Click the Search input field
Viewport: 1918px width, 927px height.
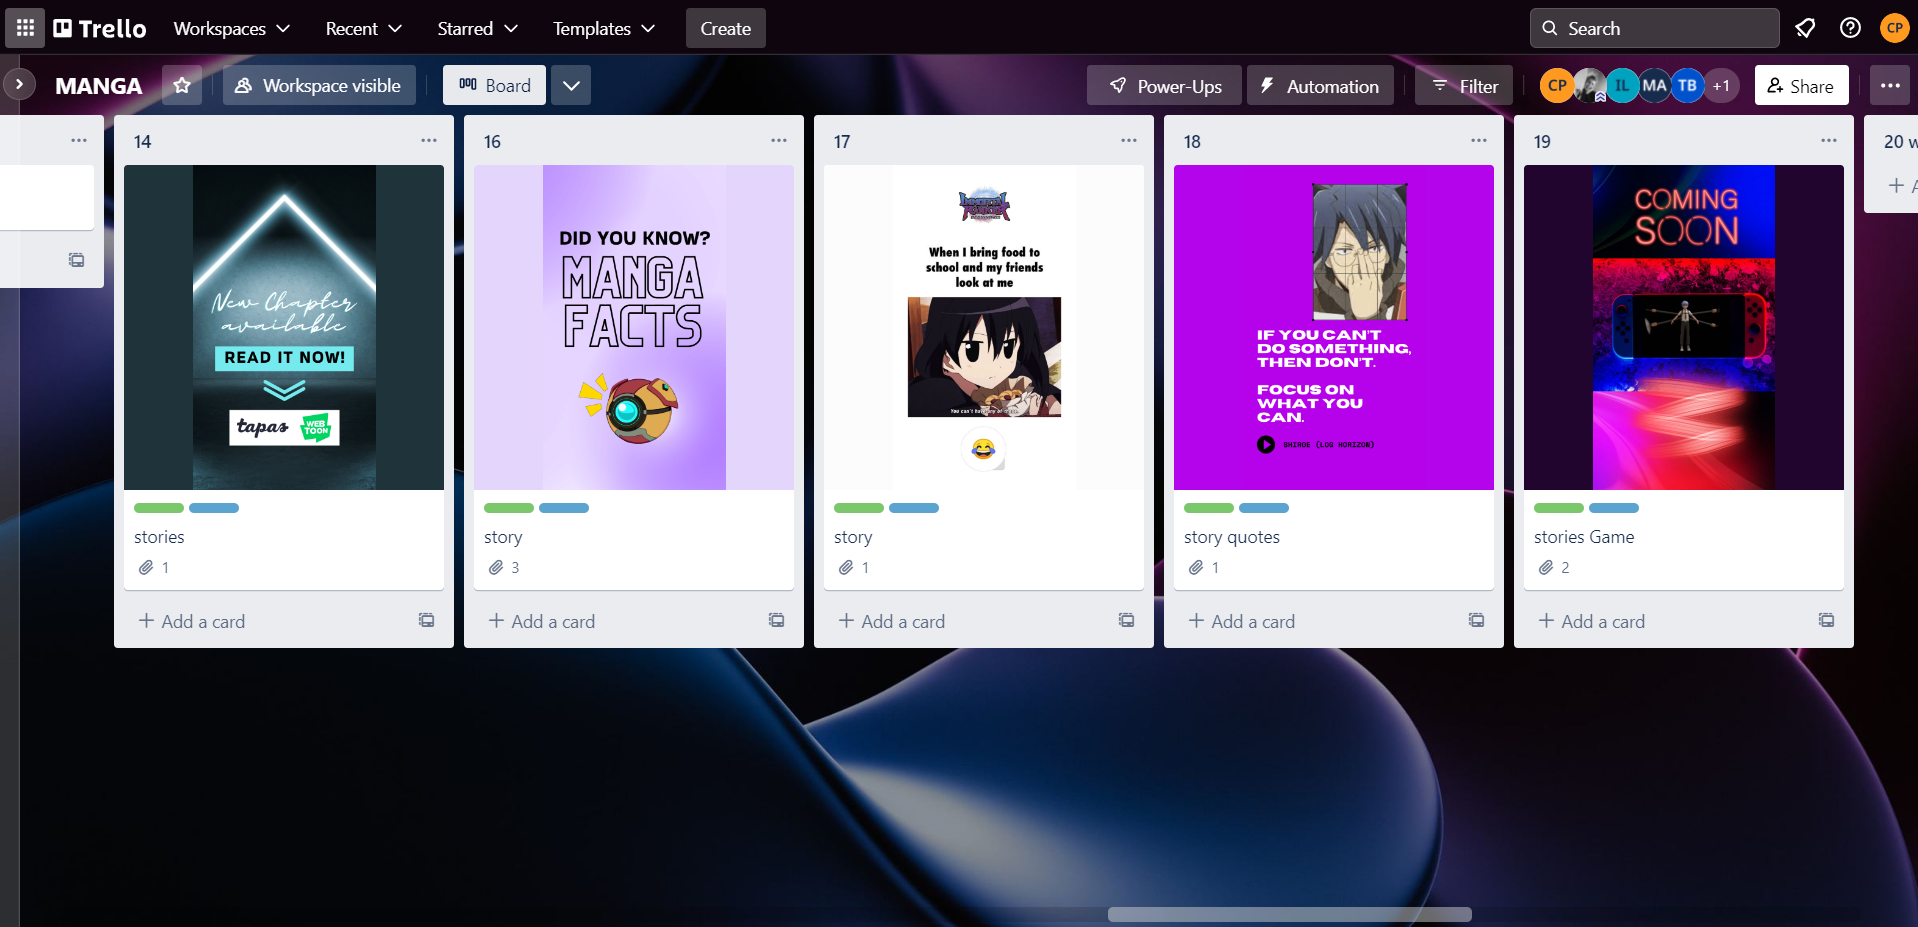tap(1655, 28)
